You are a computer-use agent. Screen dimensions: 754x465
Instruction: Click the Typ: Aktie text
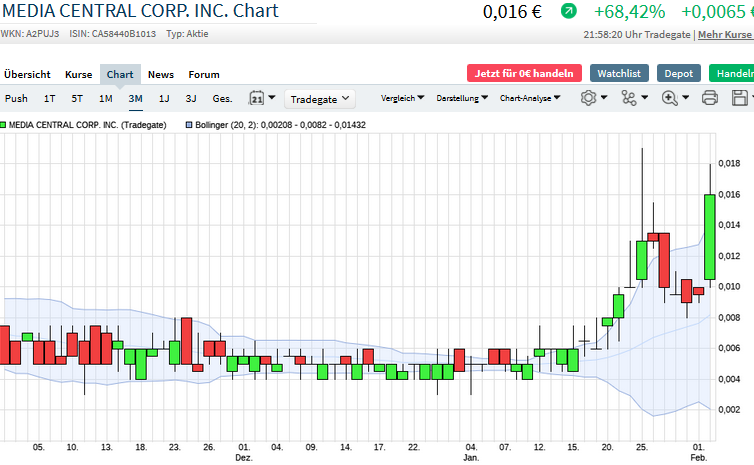point(187,34)
